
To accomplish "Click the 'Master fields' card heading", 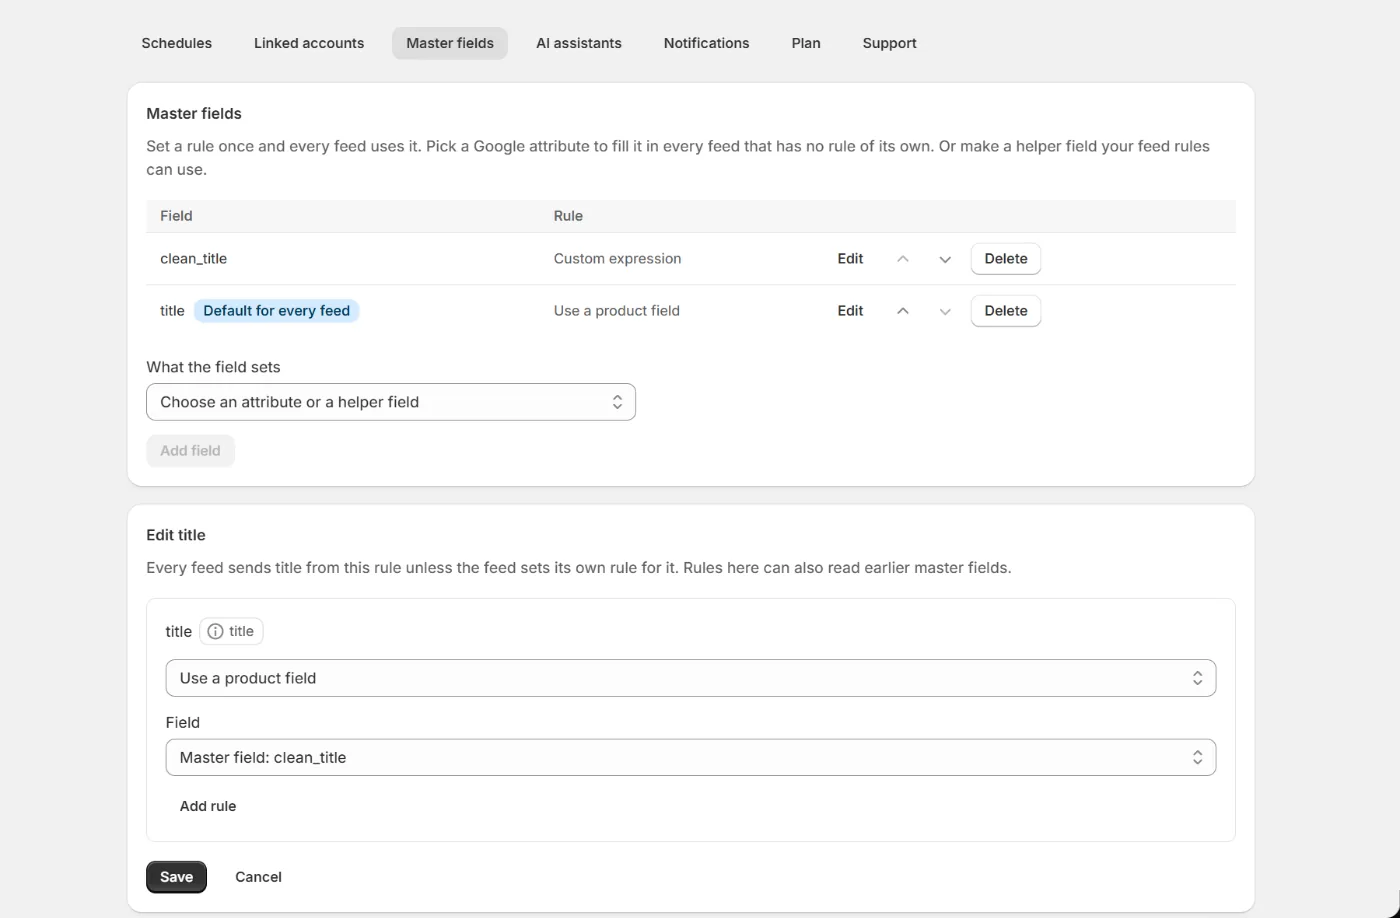I will (x=194, y=114).
